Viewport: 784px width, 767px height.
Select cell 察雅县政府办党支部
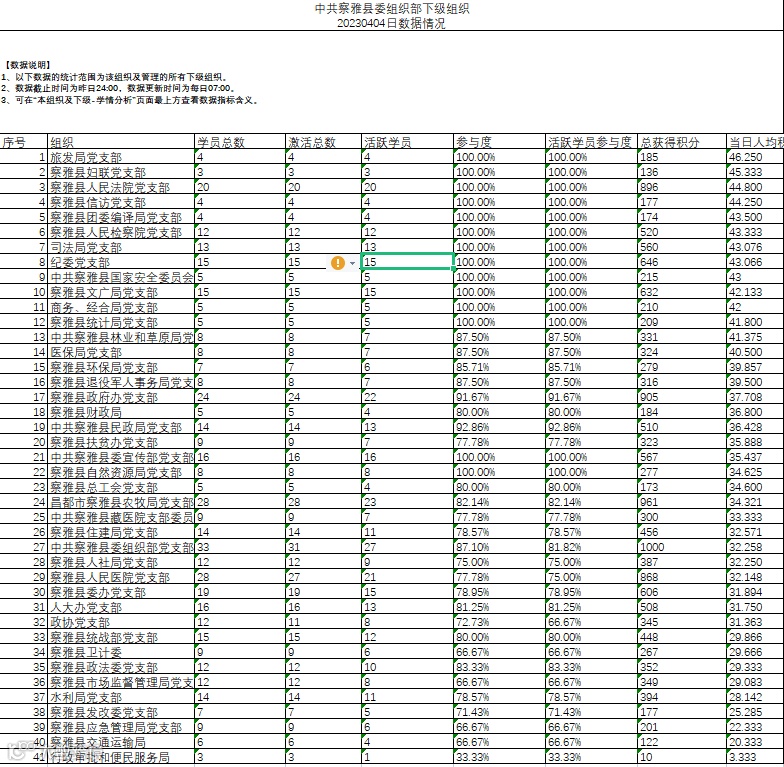click(x=121, y=397)
